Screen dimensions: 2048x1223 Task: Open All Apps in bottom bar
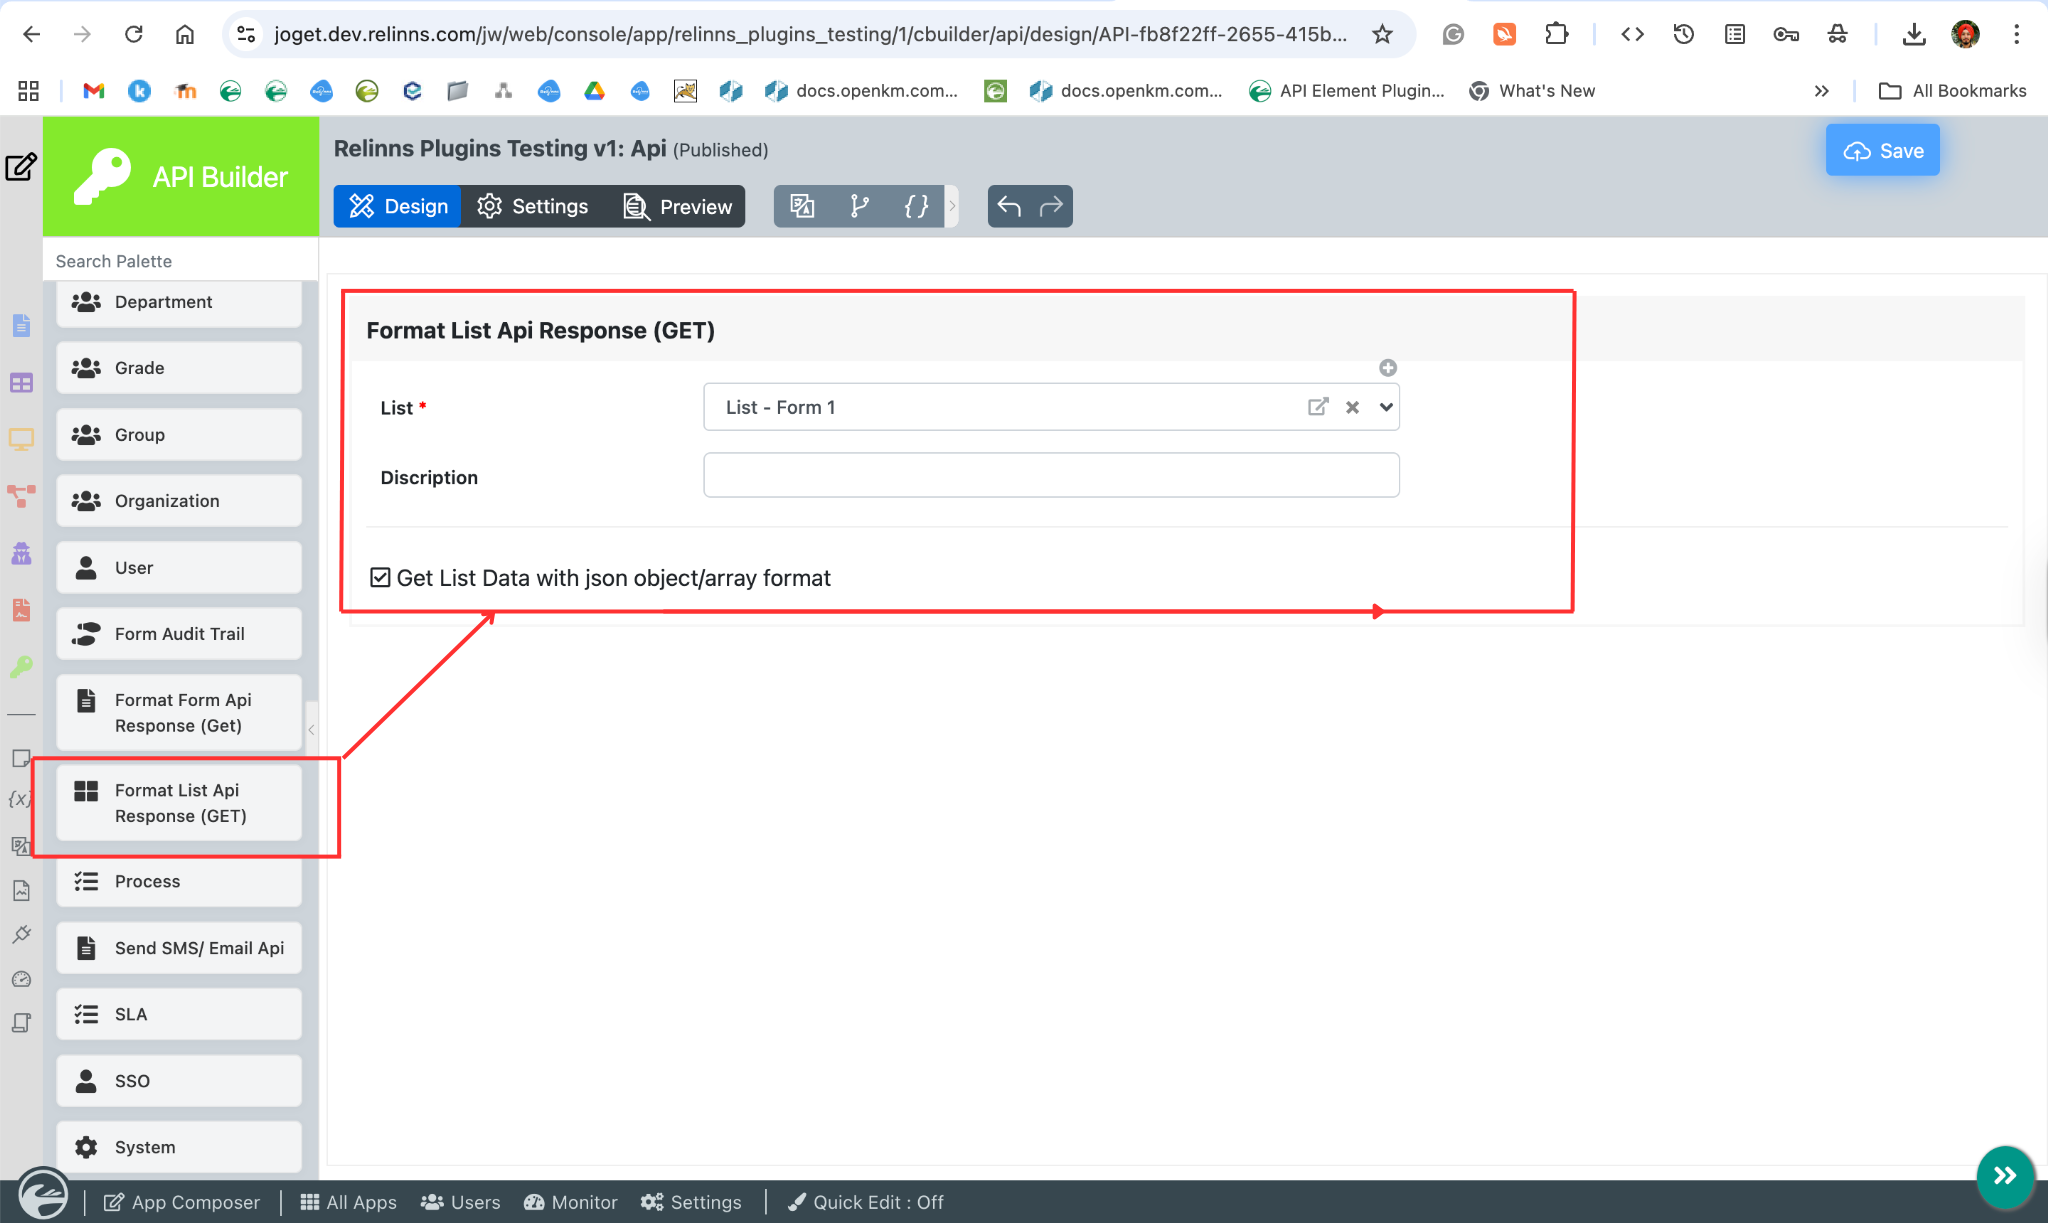[349, 1202]
